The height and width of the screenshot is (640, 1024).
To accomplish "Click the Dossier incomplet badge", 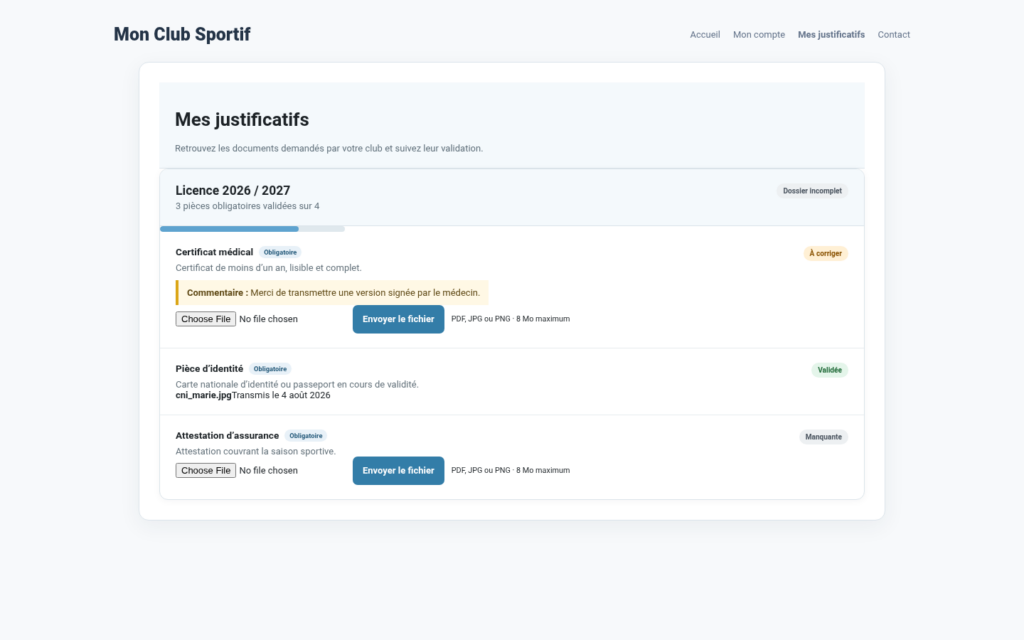I will click(x=812, y=191).
